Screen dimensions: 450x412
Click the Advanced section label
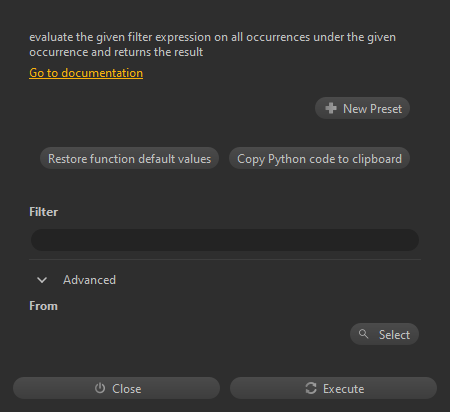89,280
